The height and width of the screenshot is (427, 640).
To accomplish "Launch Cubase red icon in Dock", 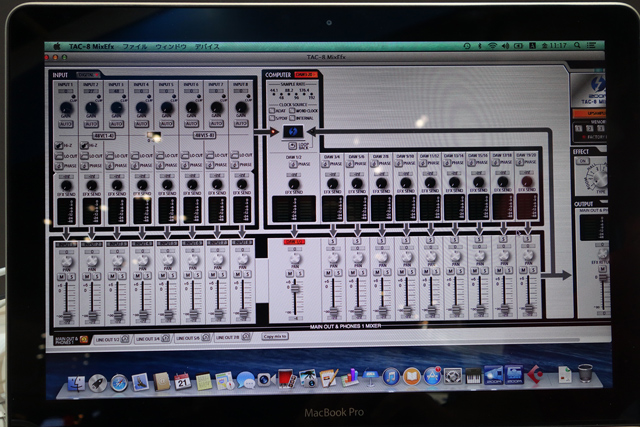I will [535, 375].
